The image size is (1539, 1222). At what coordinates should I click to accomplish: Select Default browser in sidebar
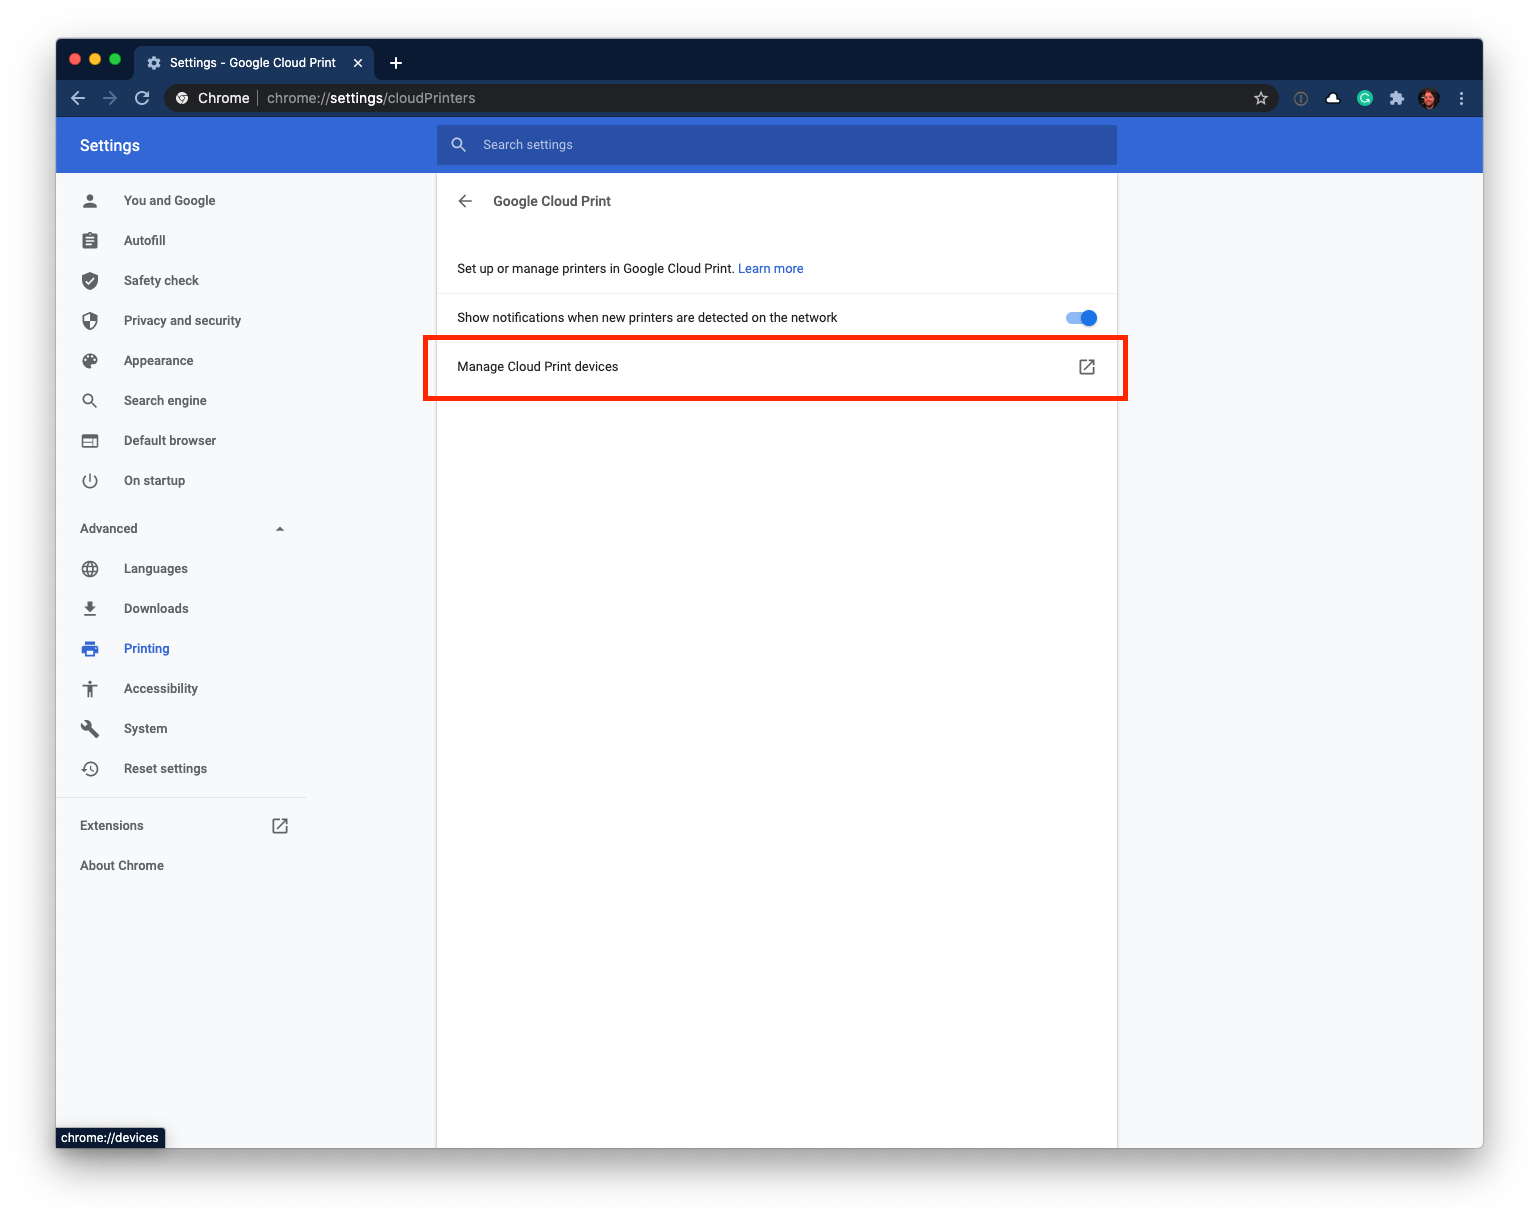pyautogui.click(x=170, y=441)
